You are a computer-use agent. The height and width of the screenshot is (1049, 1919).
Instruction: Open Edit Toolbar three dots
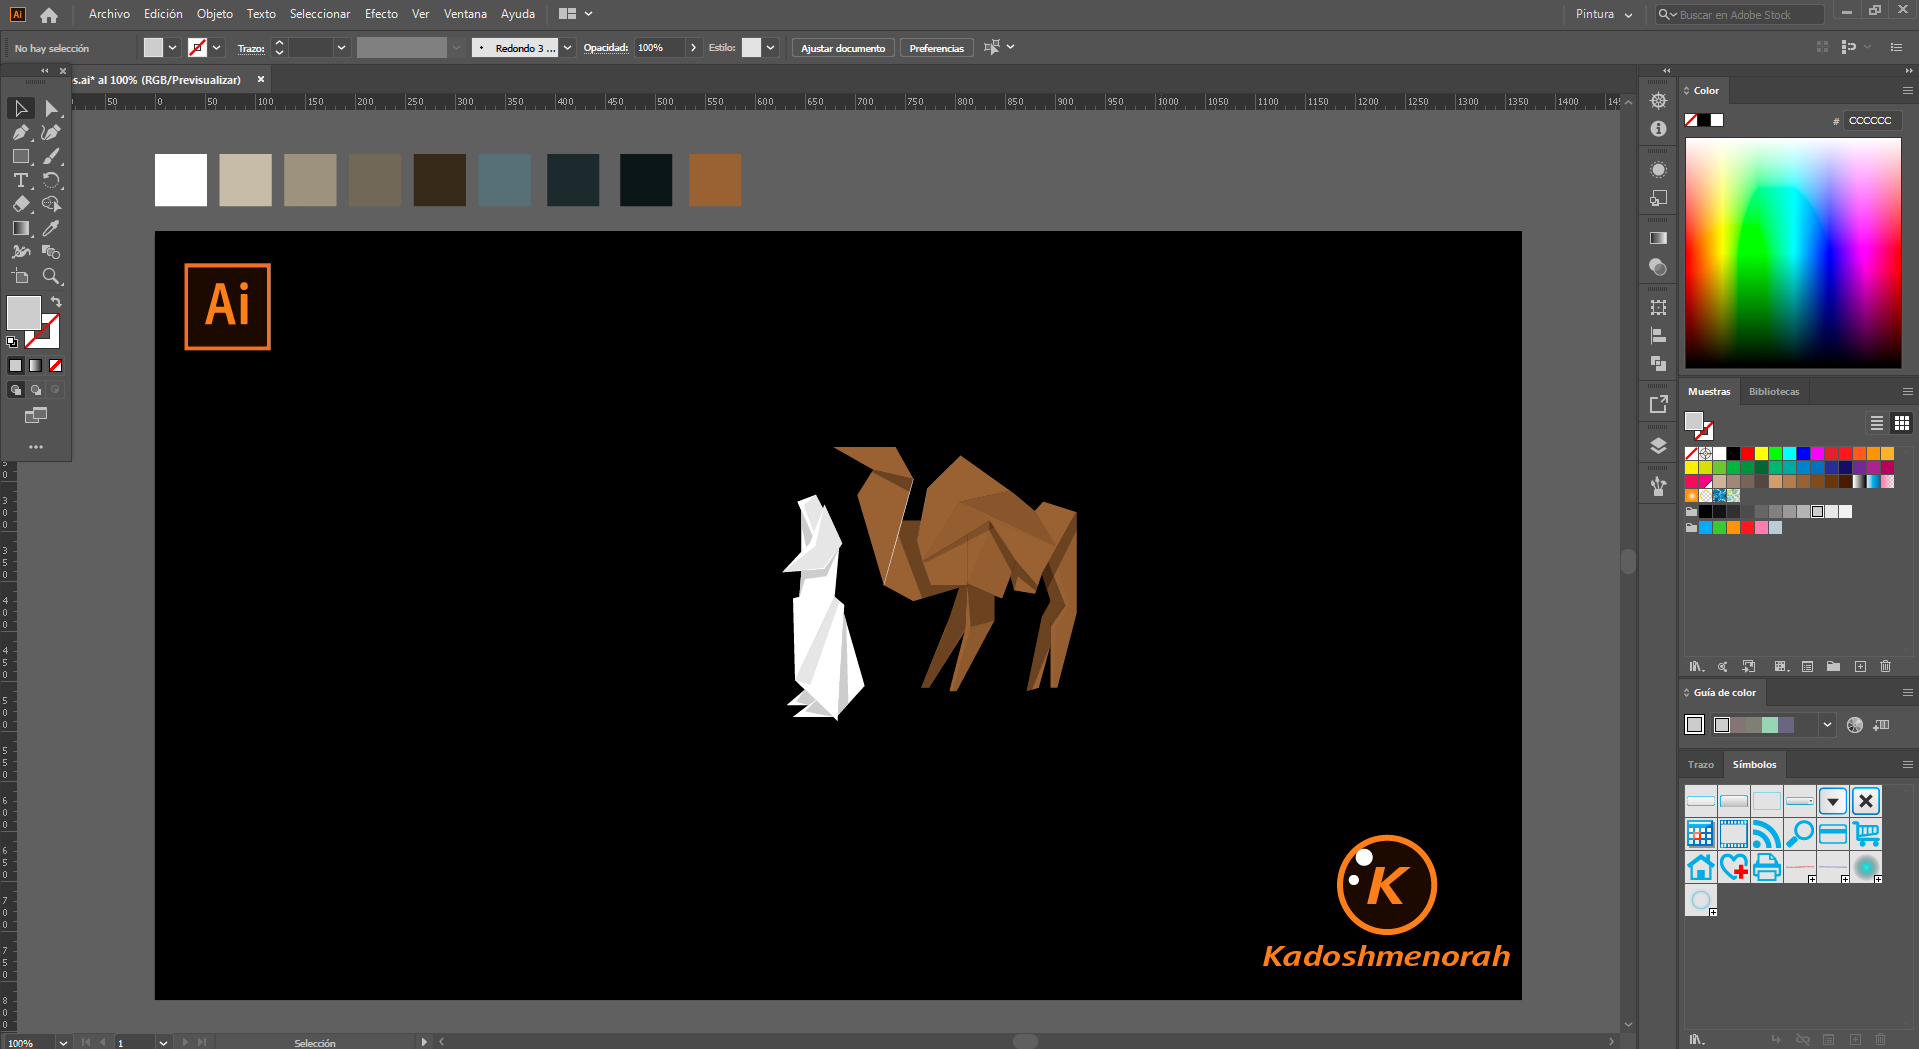[36, 447]
